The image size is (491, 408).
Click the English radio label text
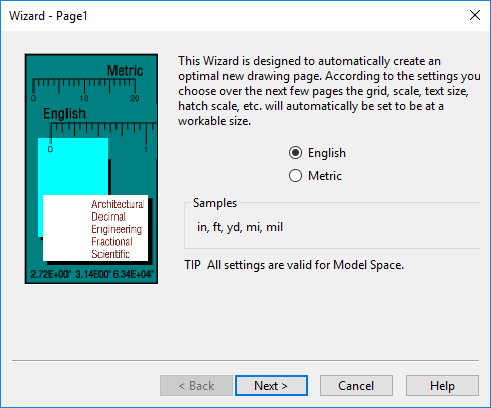tap(327, 153)
